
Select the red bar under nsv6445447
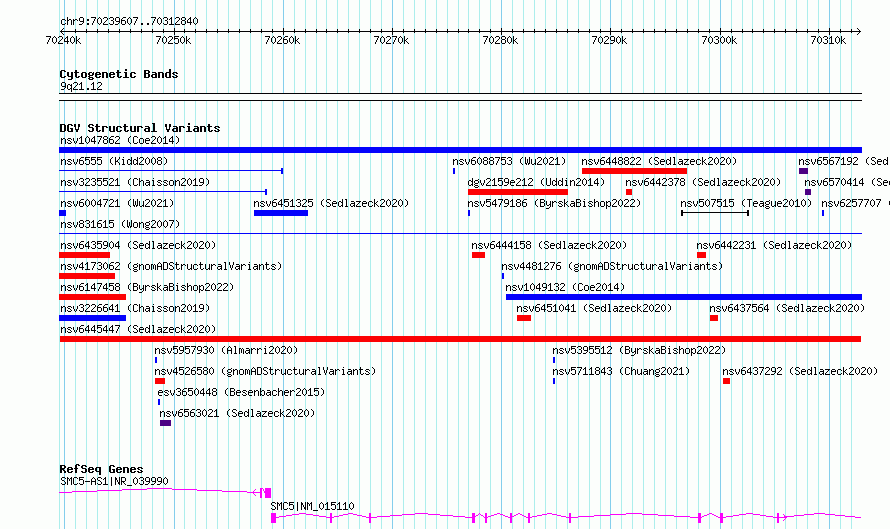click(x=460, y=339)
